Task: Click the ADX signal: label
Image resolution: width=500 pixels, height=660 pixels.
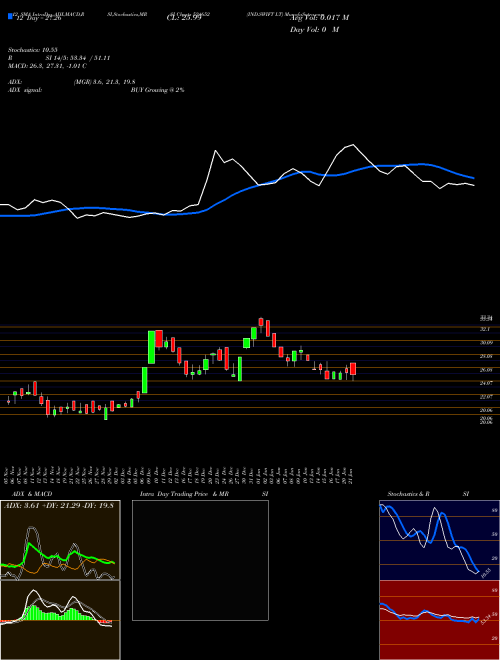Action: 25,90
